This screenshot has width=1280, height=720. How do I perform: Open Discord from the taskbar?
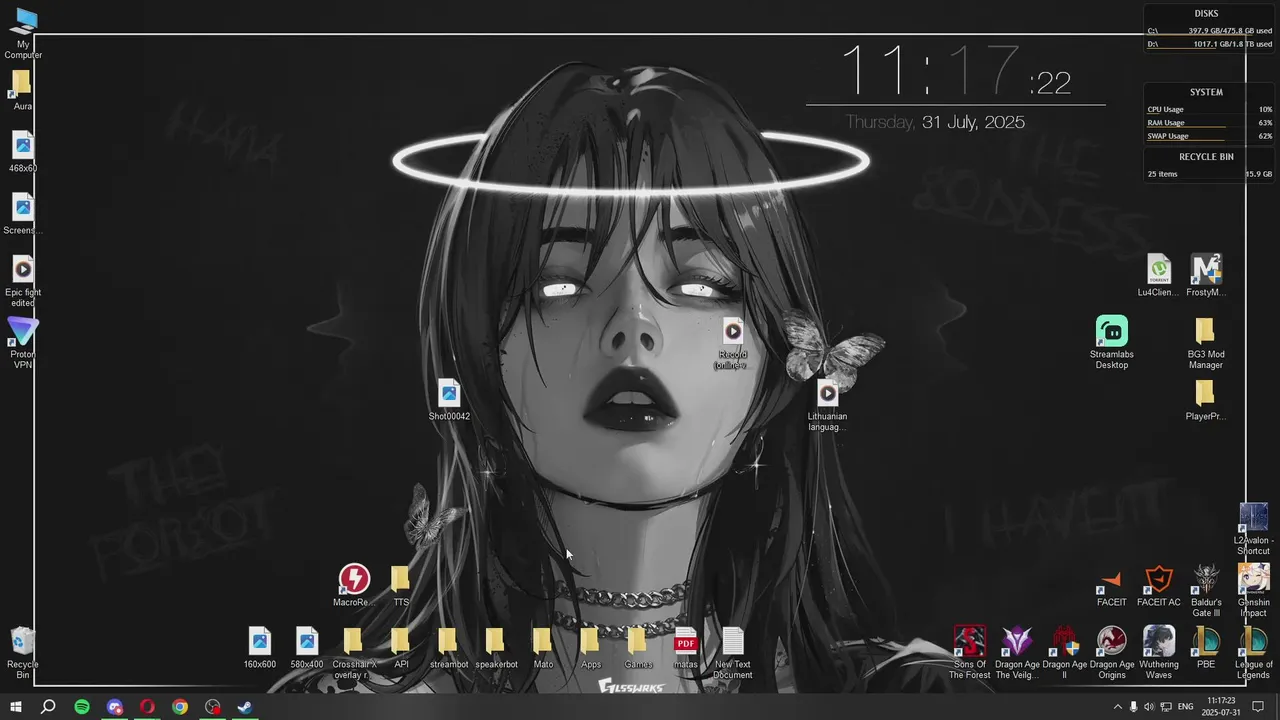tap(115, 707)
